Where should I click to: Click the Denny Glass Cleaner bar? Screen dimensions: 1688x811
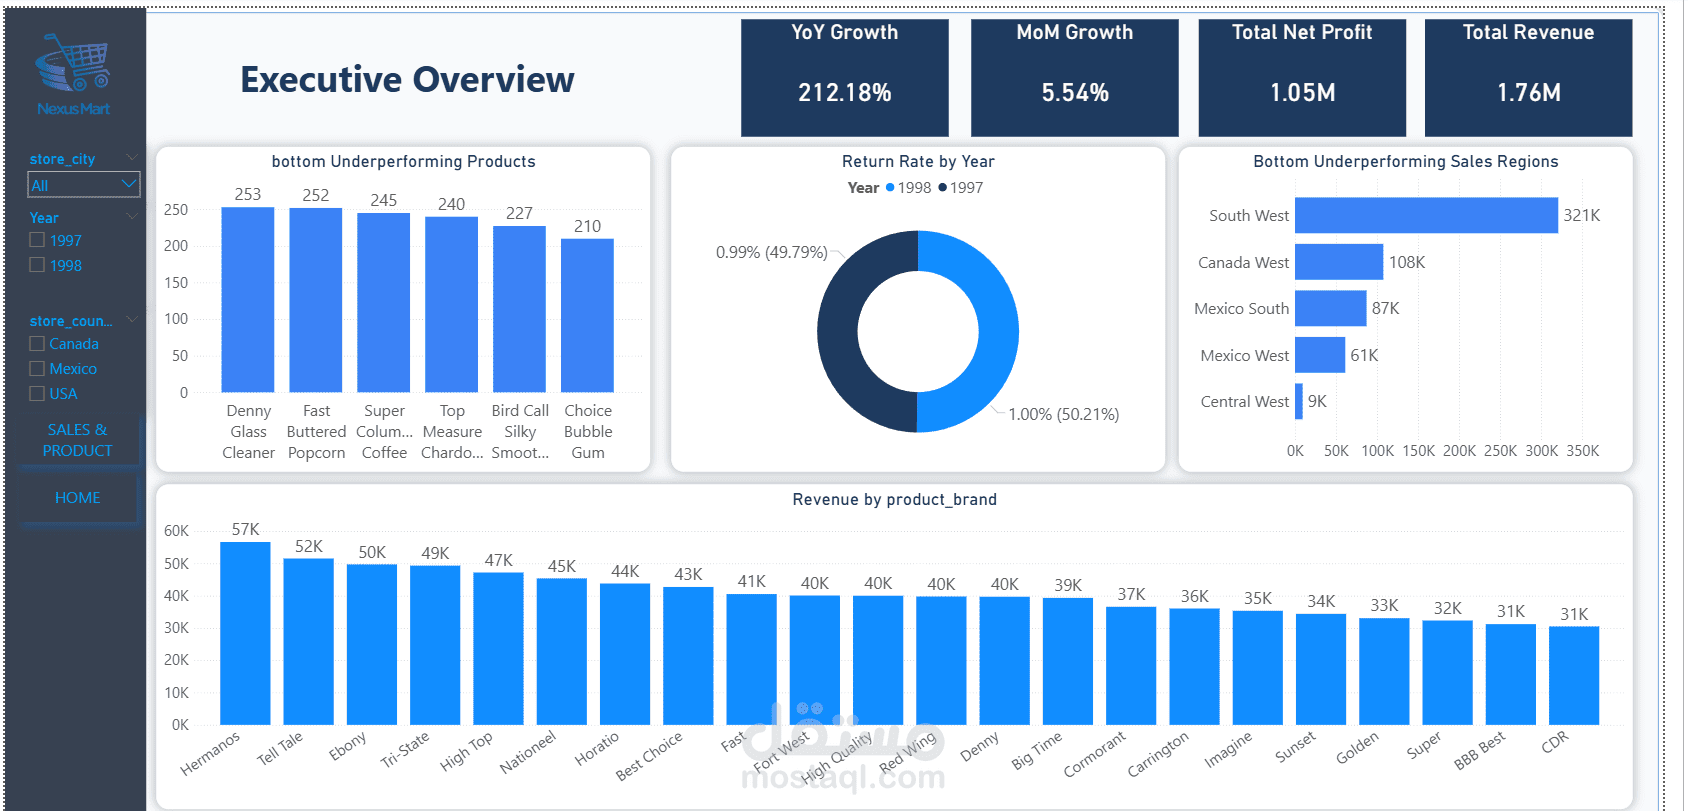click(248, 299)
